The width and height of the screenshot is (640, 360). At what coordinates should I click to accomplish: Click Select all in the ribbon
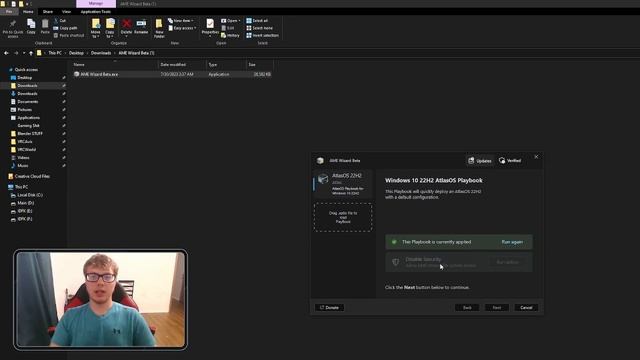tap(257, 20)
